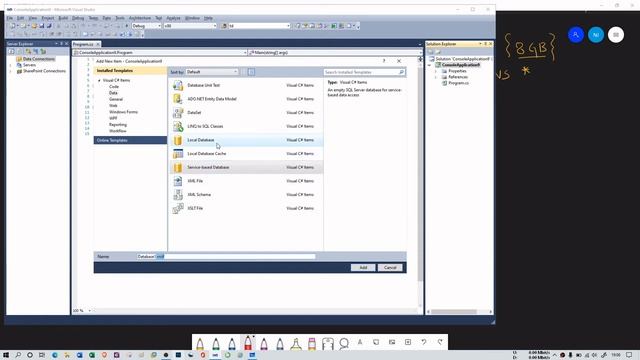The image size is (640, 360).
Task: Open the Main(string[] args) member dropdown
Action: [335, 53]
